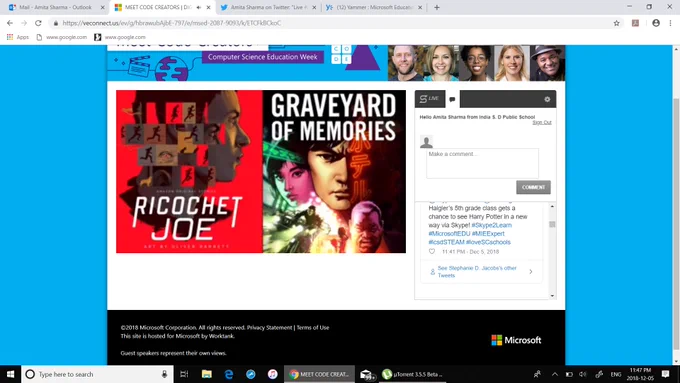The height and width of the screenshot is (383, 680).
Task: Open the Terms of Use link
Action: pos(313,327)
